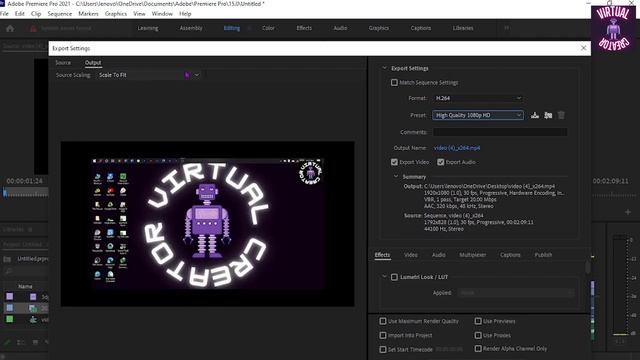The width and height of the screenshot is (640, 360).
Task: Open the Graphics menu
Action: [x=116, y=13]
